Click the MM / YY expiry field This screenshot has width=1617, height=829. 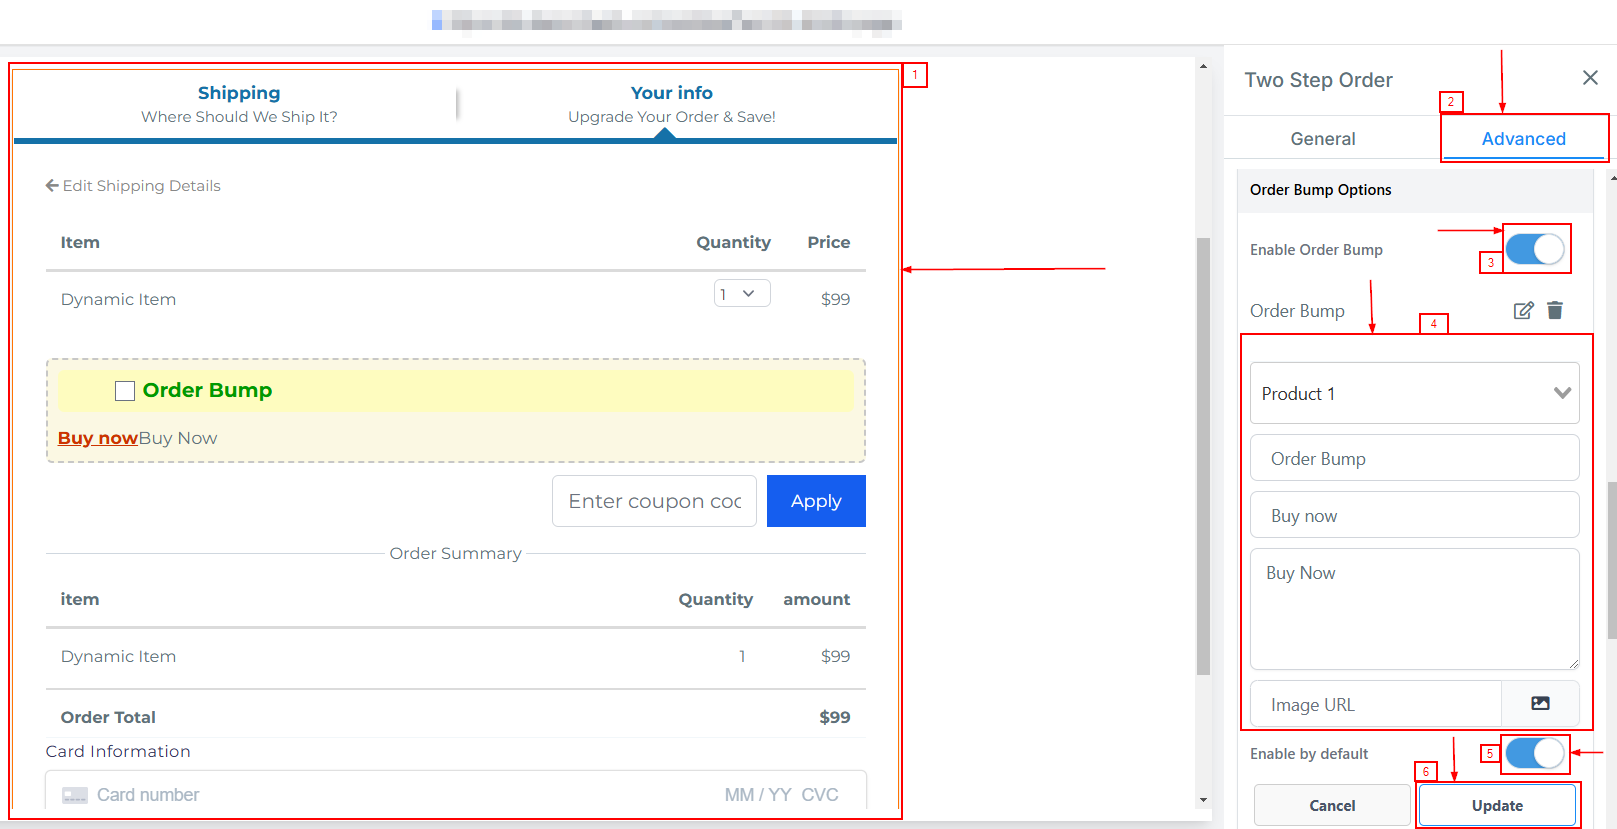click(758, 795)
